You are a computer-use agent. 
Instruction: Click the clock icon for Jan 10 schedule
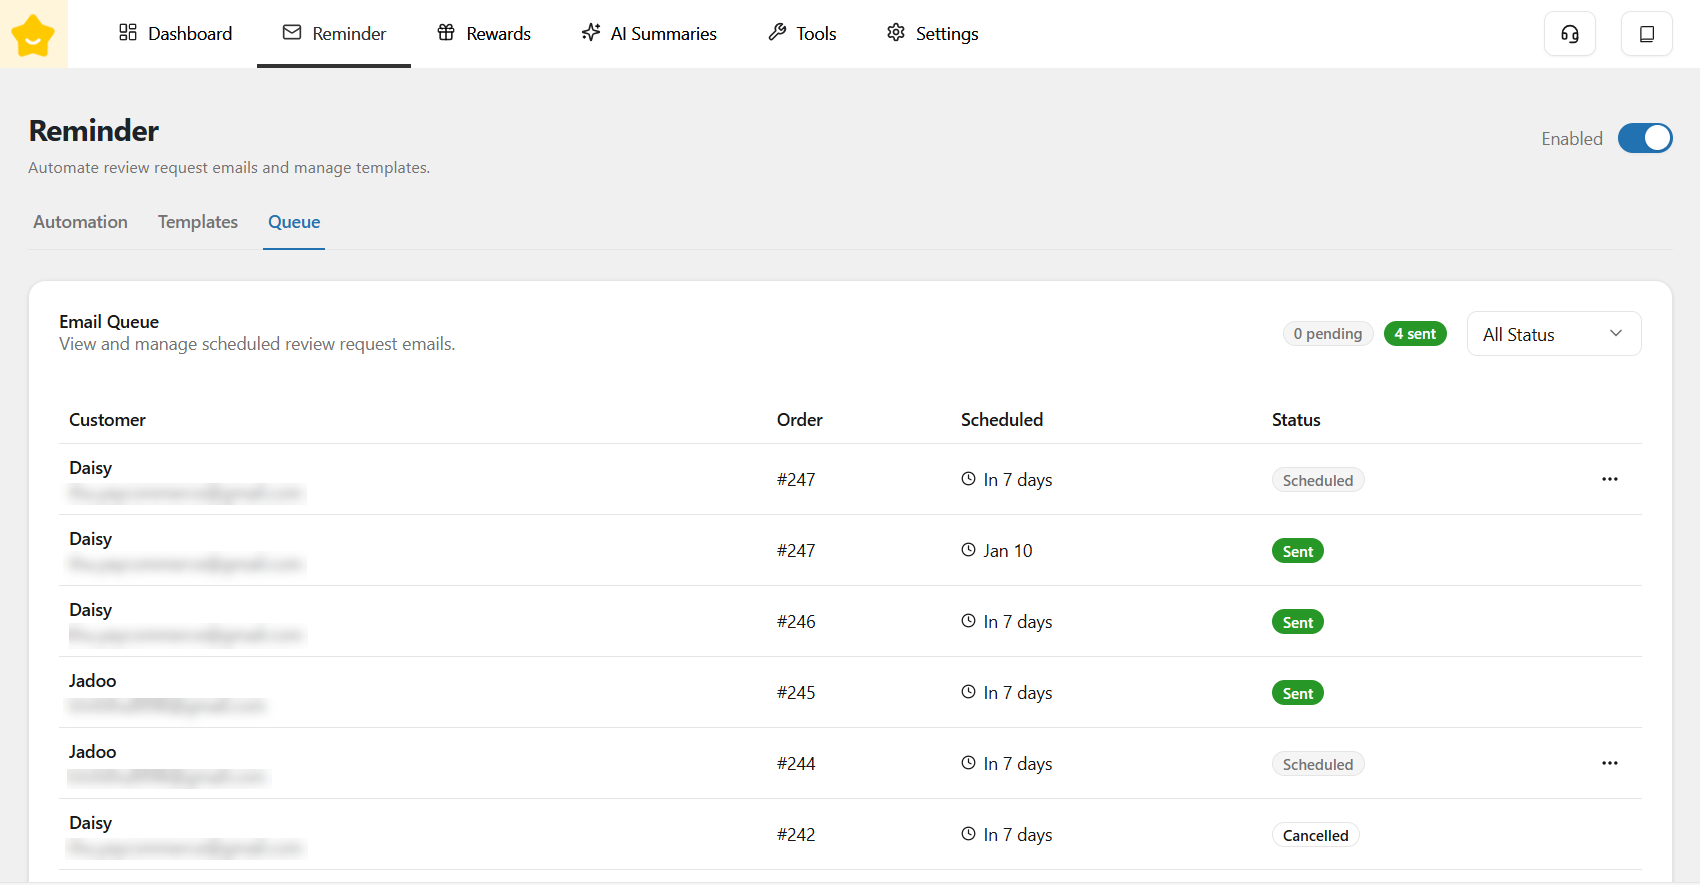pos(968,550)
